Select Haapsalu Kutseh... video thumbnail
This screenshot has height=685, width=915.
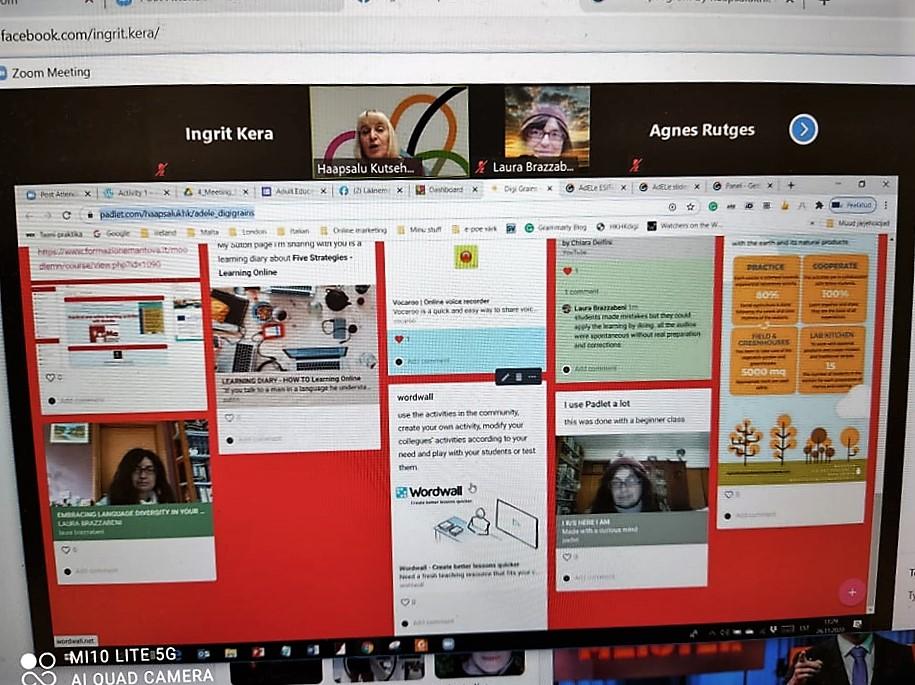pyautogui.click(x=389, y=131)
